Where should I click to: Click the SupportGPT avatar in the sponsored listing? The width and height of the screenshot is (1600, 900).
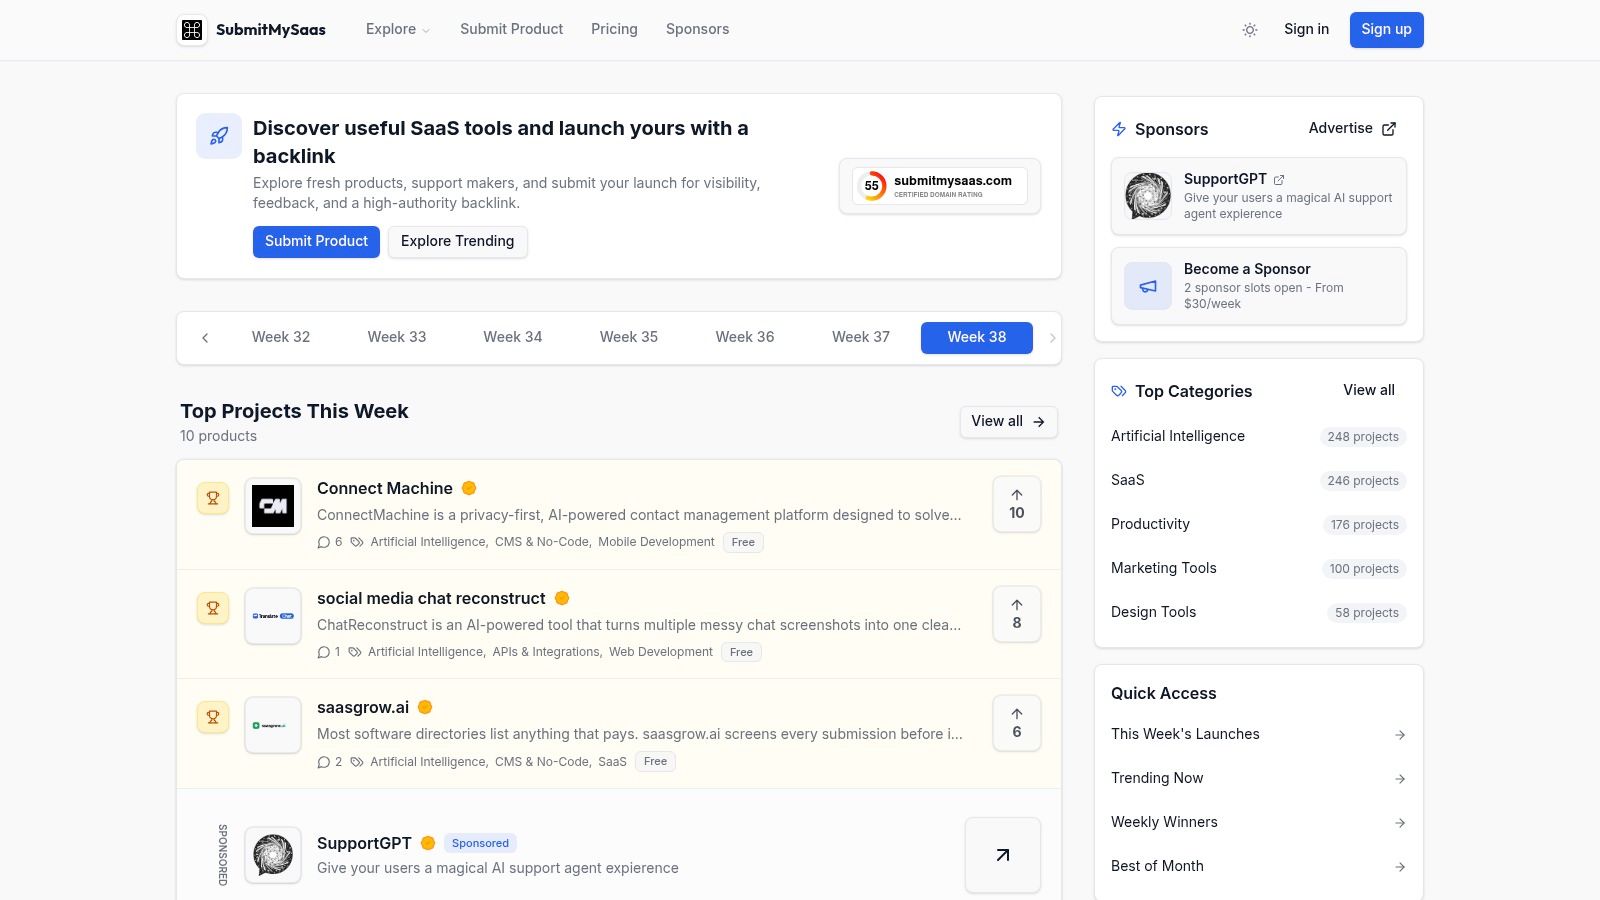point(273,855)
